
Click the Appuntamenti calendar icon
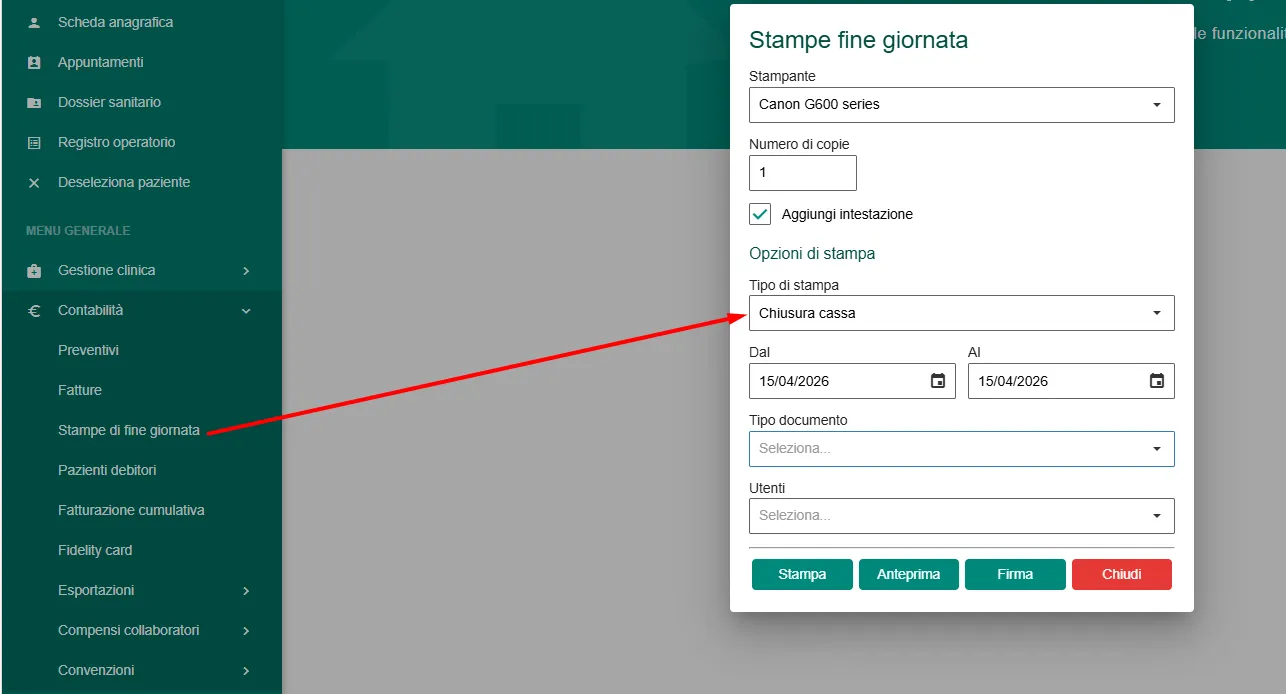[x=35, y=62]
